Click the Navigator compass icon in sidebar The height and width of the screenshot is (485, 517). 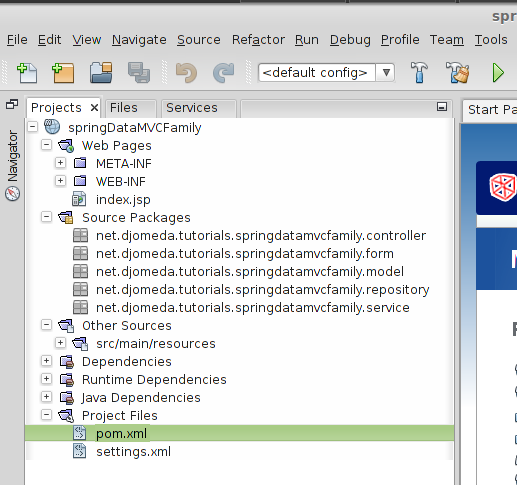click(x=12, y=194)
